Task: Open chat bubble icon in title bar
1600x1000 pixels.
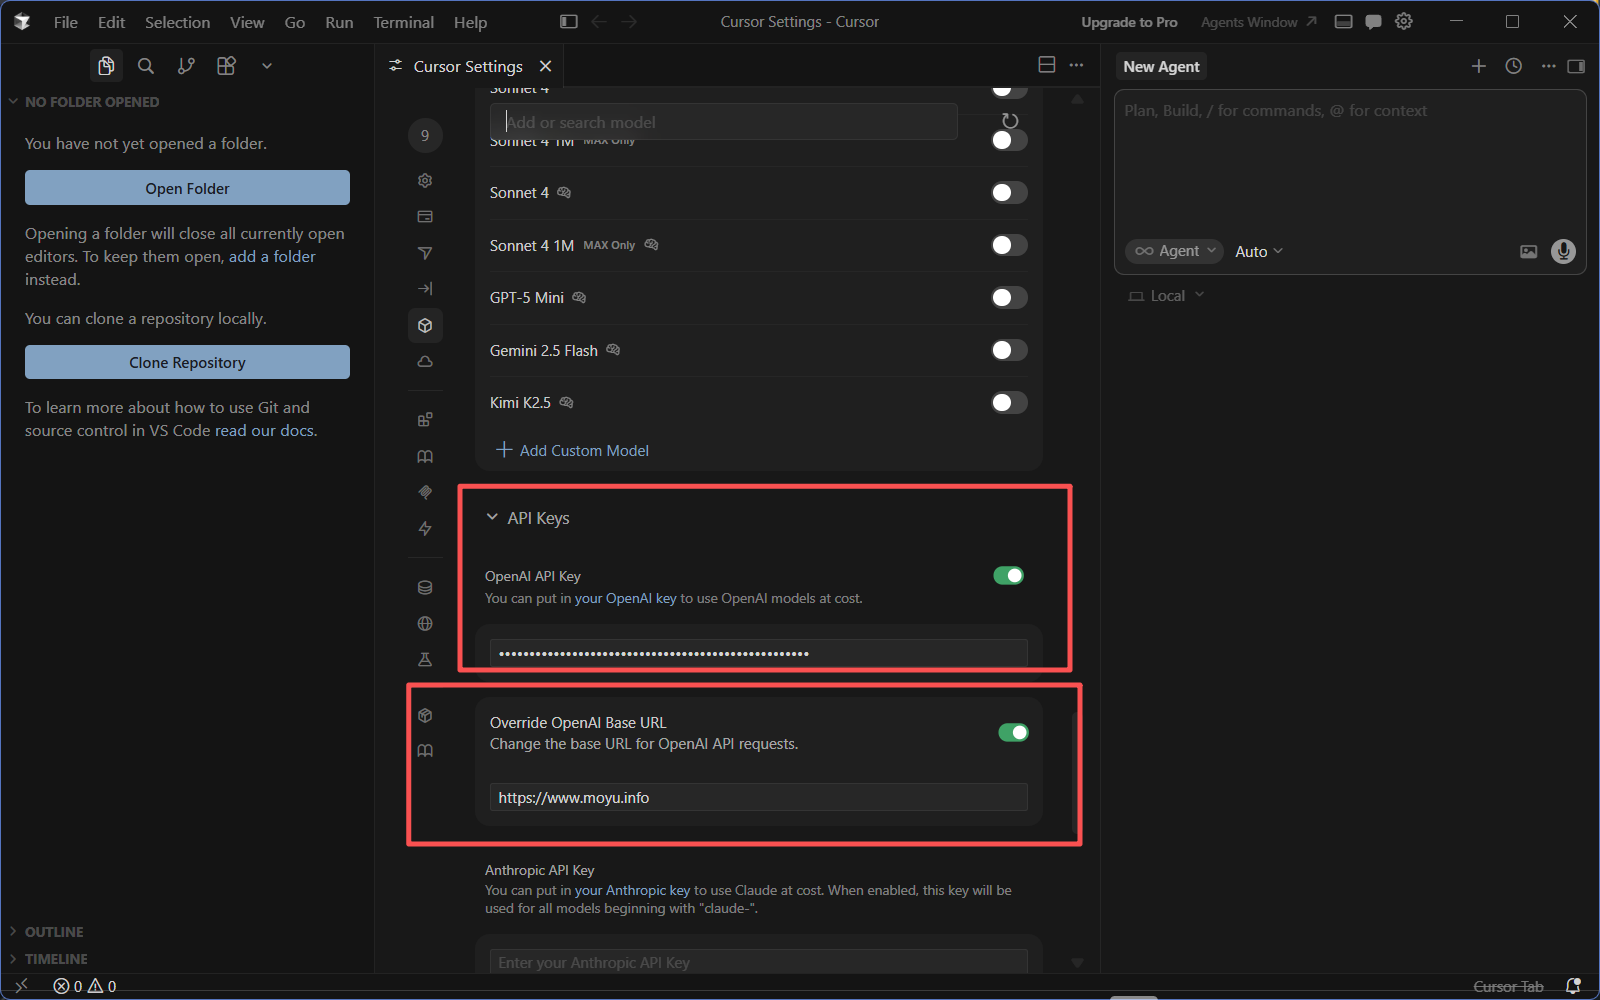Action: click(1374, 22)
